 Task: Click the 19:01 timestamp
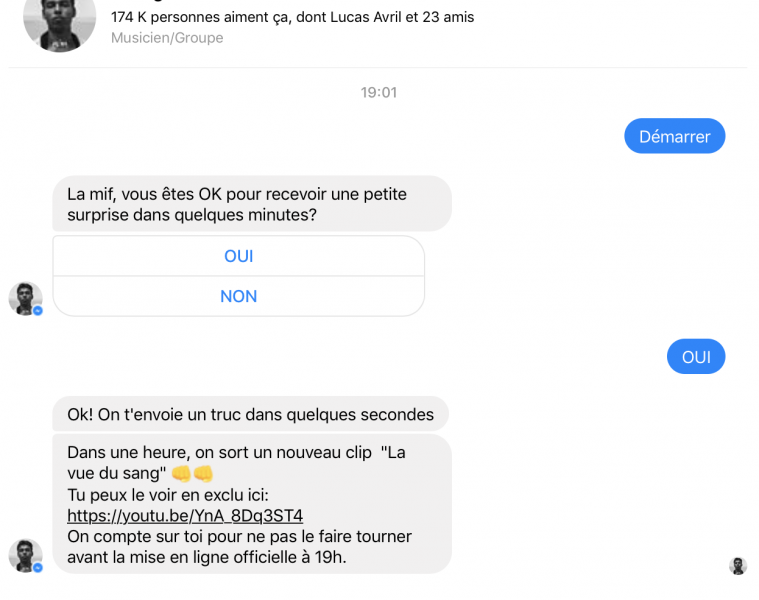379,92
